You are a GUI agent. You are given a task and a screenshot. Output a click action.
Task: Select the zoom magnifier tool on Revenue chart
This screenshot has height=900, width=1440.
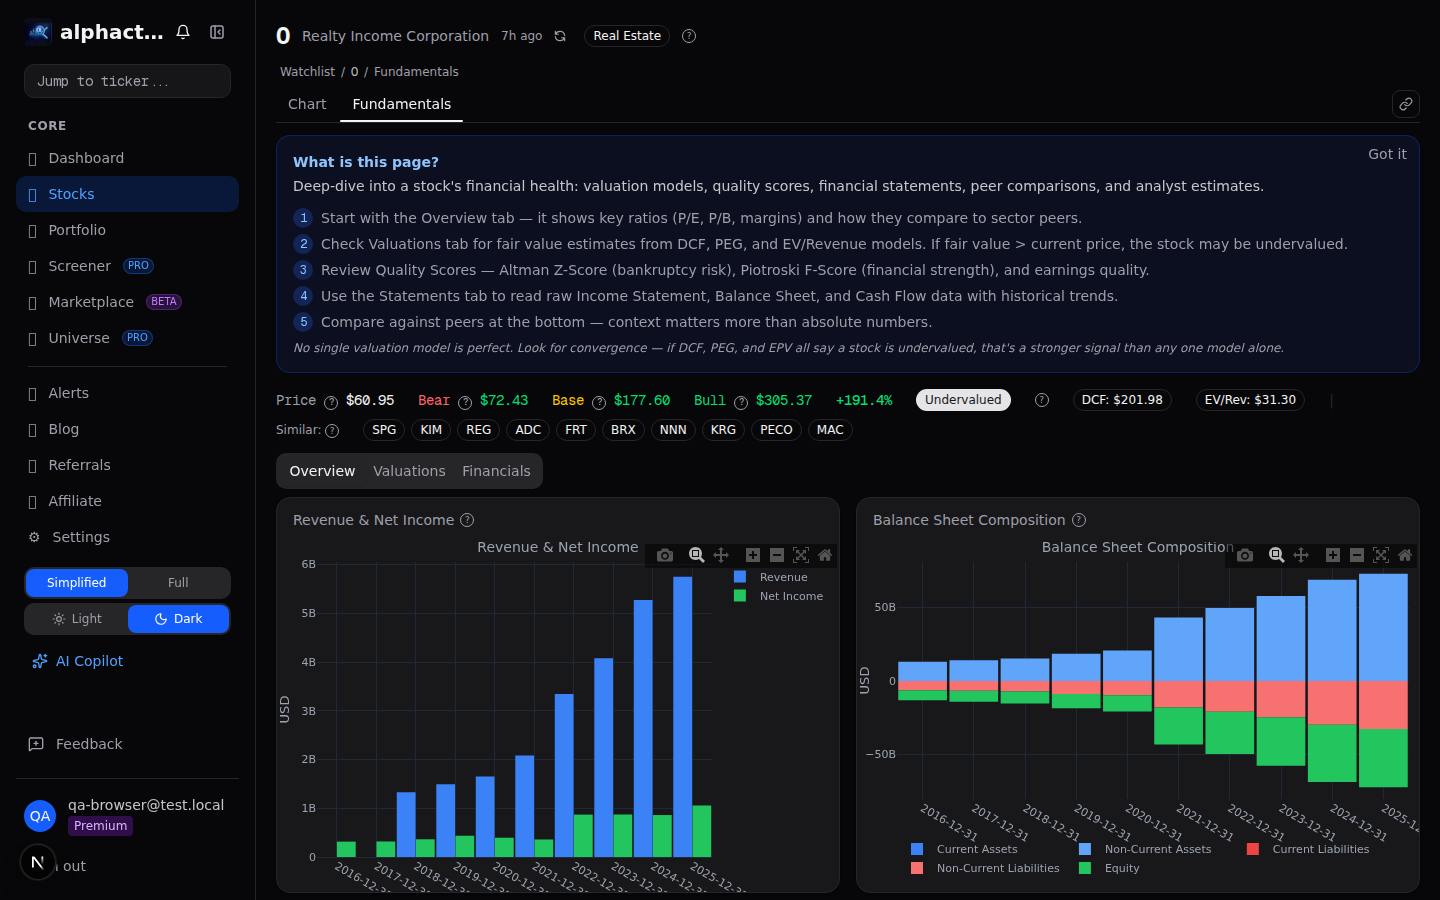coord(696,555)
